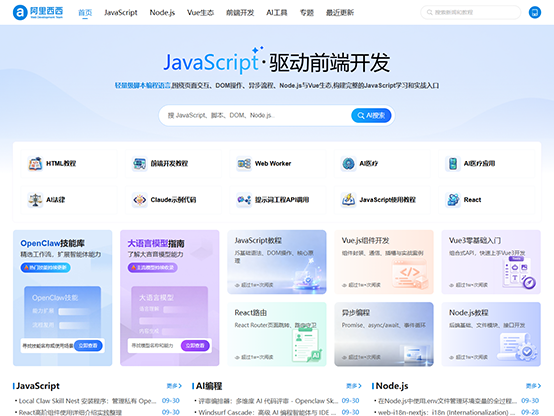Click the AI编程 section heading
This screenshot has width=554, height=416.
pyautogui.click(x=209, y=386)
